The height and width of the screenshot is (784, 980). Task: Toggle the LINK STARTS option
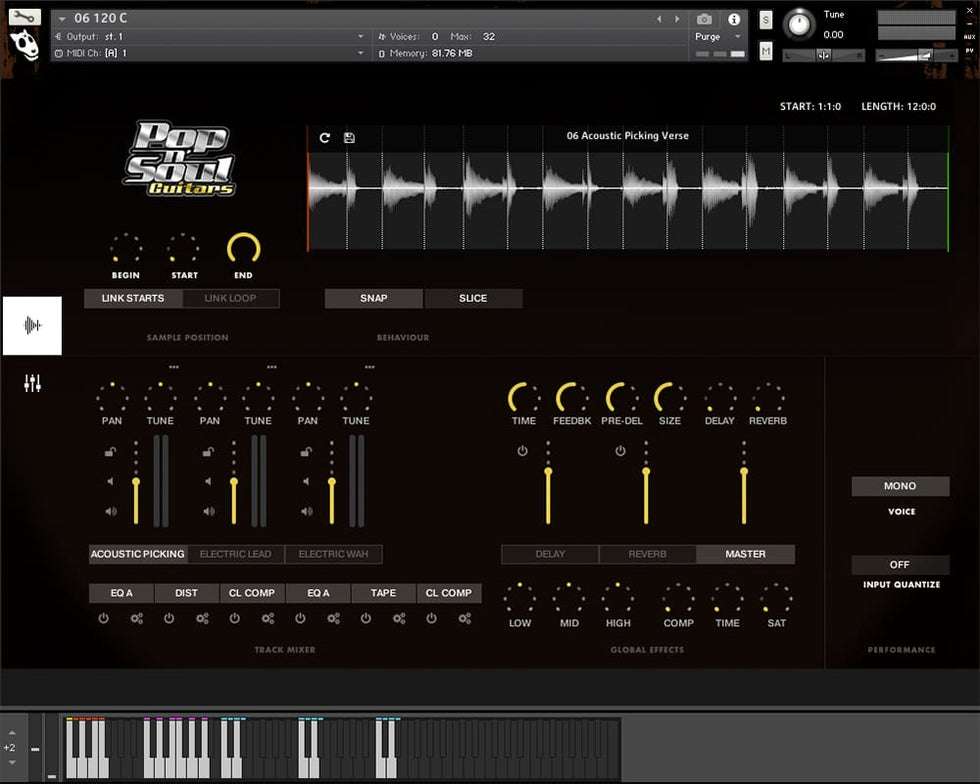pyautogui.click(x=133, y=298)
